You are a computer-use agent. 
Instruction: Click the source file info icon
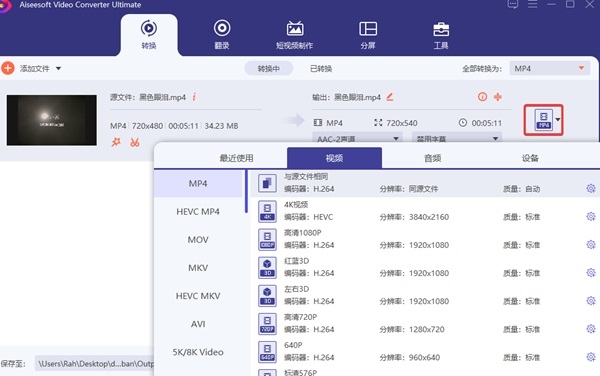(194, 97)
